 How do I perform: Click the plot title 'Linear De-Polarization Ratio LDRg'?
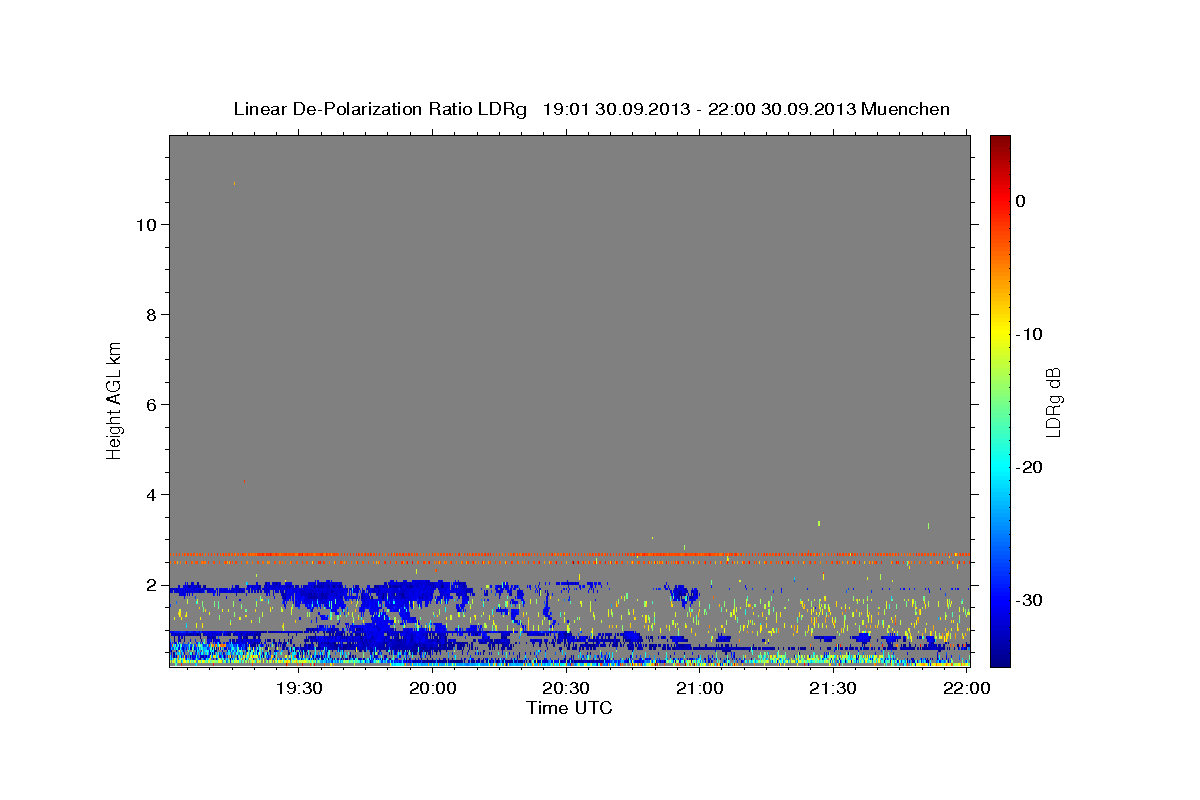click(x=380, y=109)
